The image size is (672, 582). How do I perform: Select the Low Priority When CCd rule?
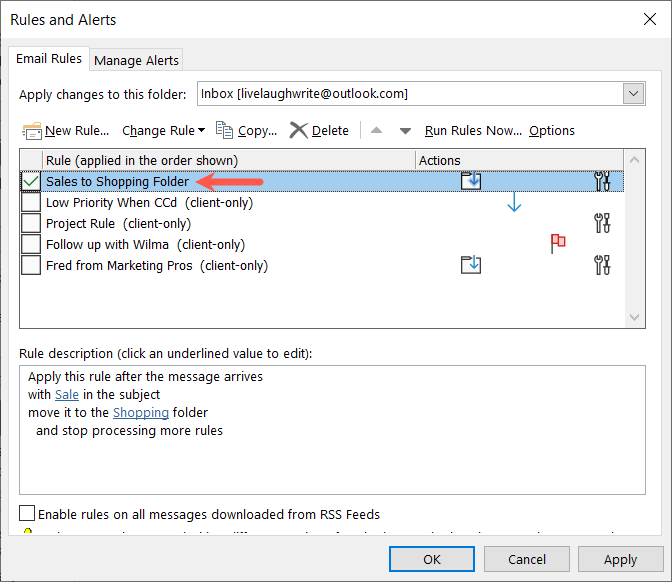[x=149, y=202]
